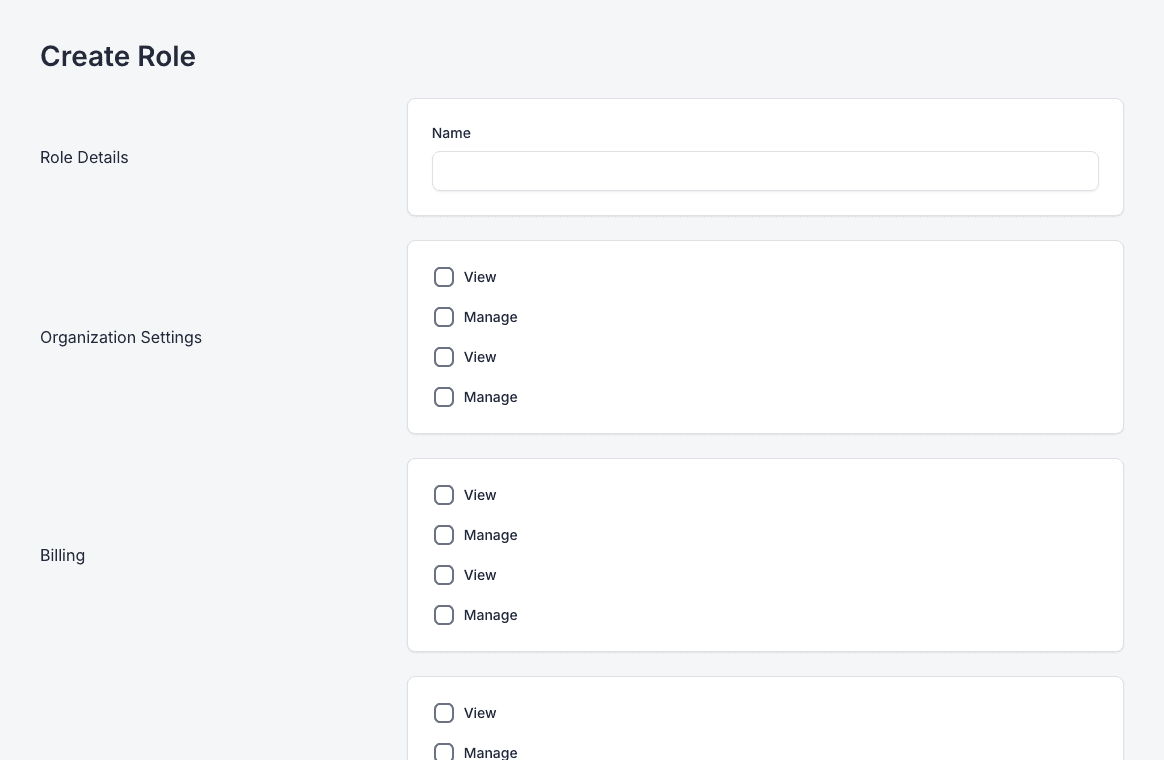Screen dimensions: 1164x760
Task: Toggle the second View checkbox in Billing
Action: pyautogui.click(x=444, y=575)
